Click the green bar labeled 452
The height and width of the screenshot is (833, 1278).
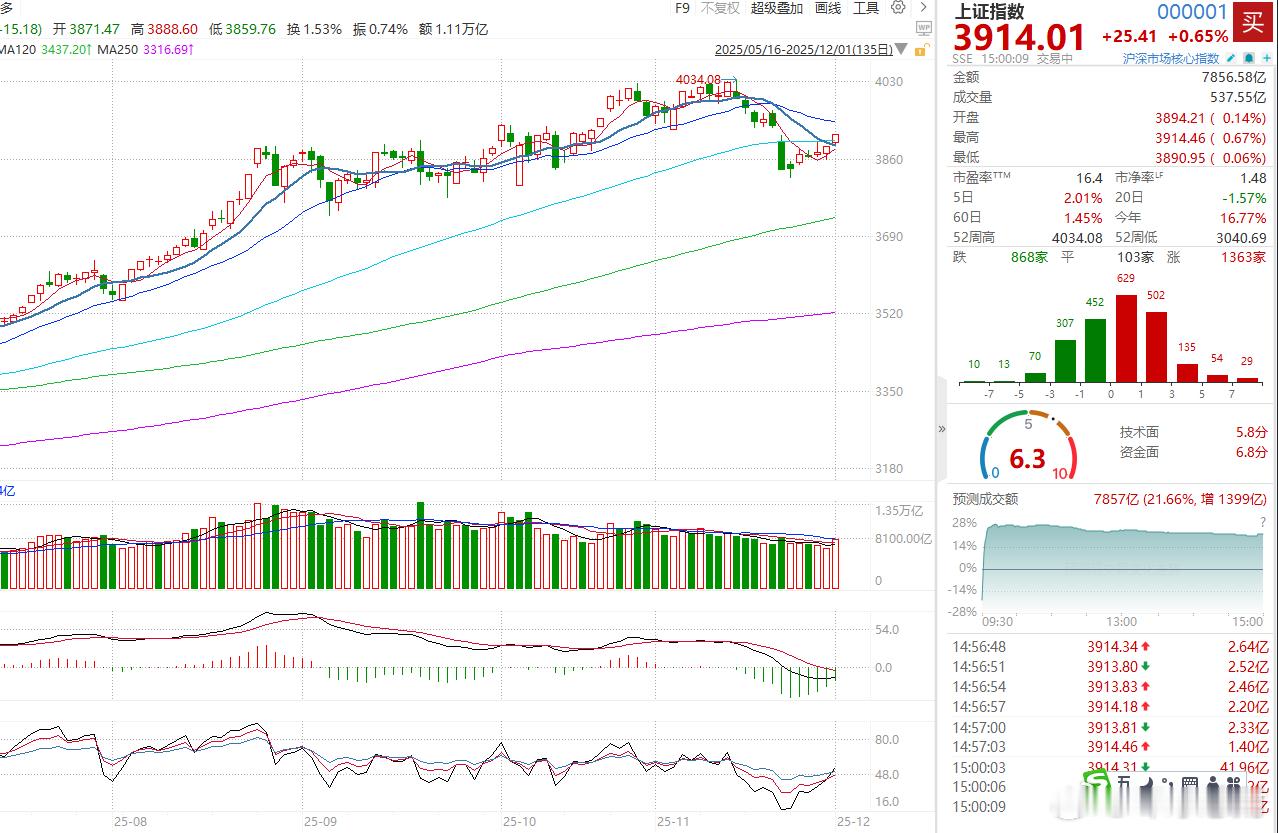[x=1095, y=350]
